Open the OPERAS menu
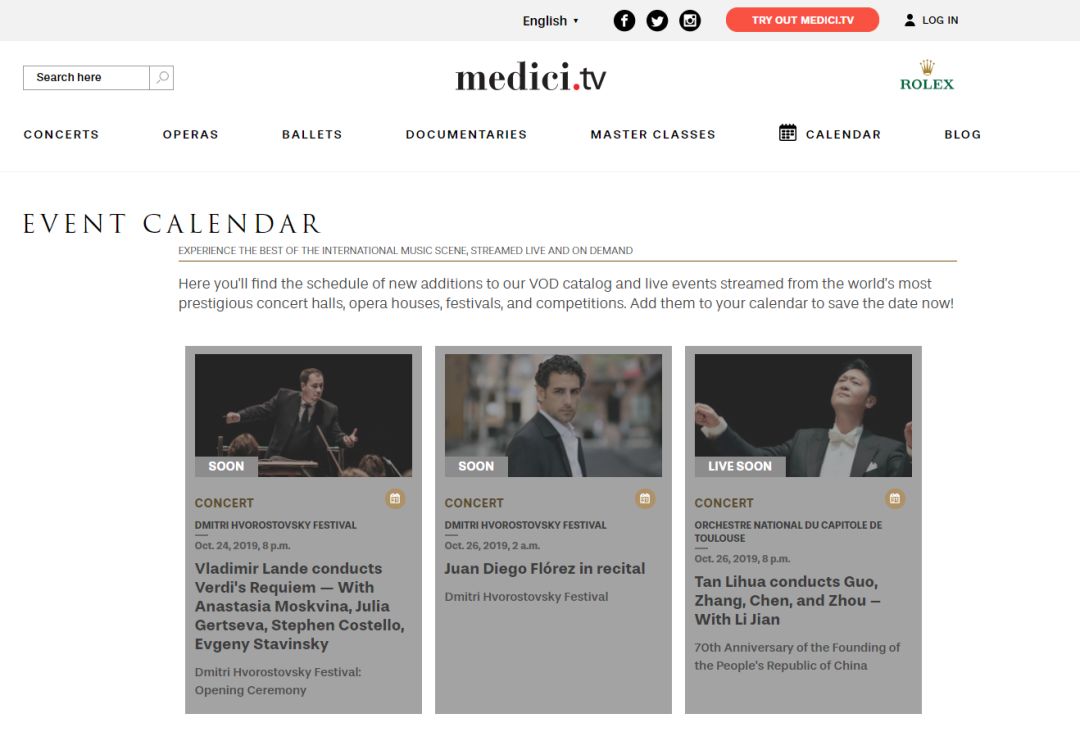The image size is (1080, 732). click(x=191, y=134)
